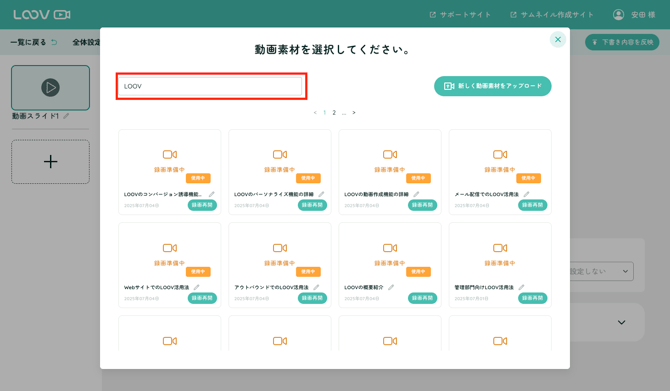Viewport: 670px width, 391px height.
Task: Select page 1 in pagination
Action: 324,112
